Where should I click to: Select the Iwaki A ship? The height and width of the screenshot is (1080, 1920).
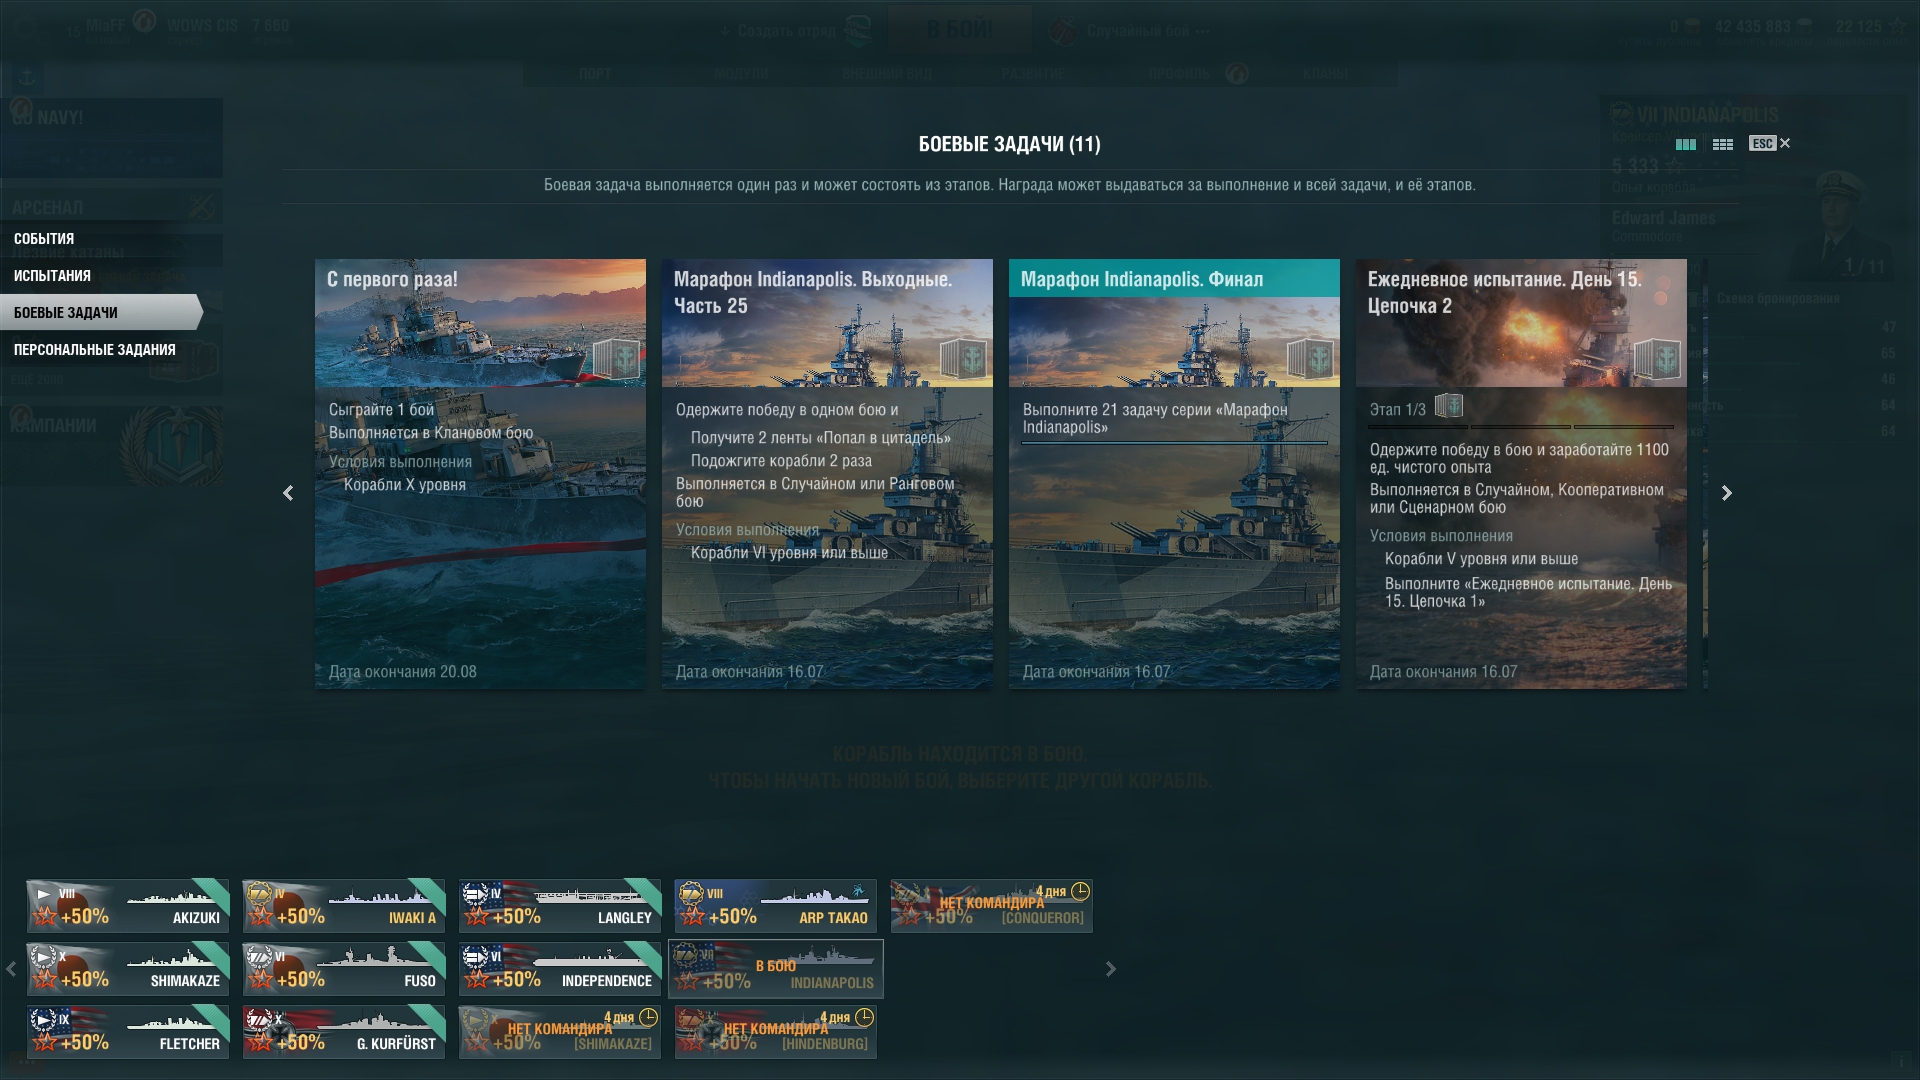point(344,906)
